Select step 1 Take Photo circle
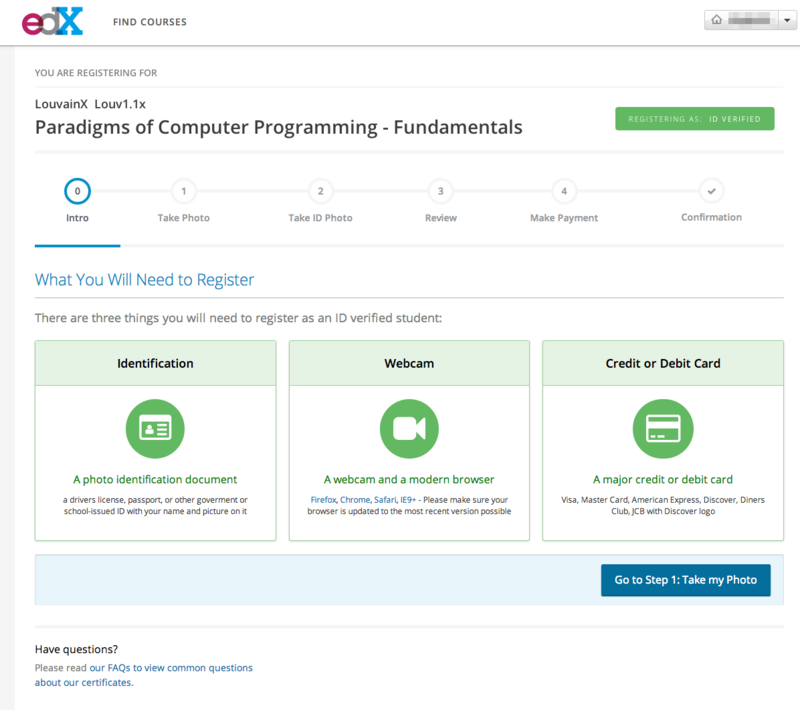This screenshot has height=710, width=800. point(184,191)
